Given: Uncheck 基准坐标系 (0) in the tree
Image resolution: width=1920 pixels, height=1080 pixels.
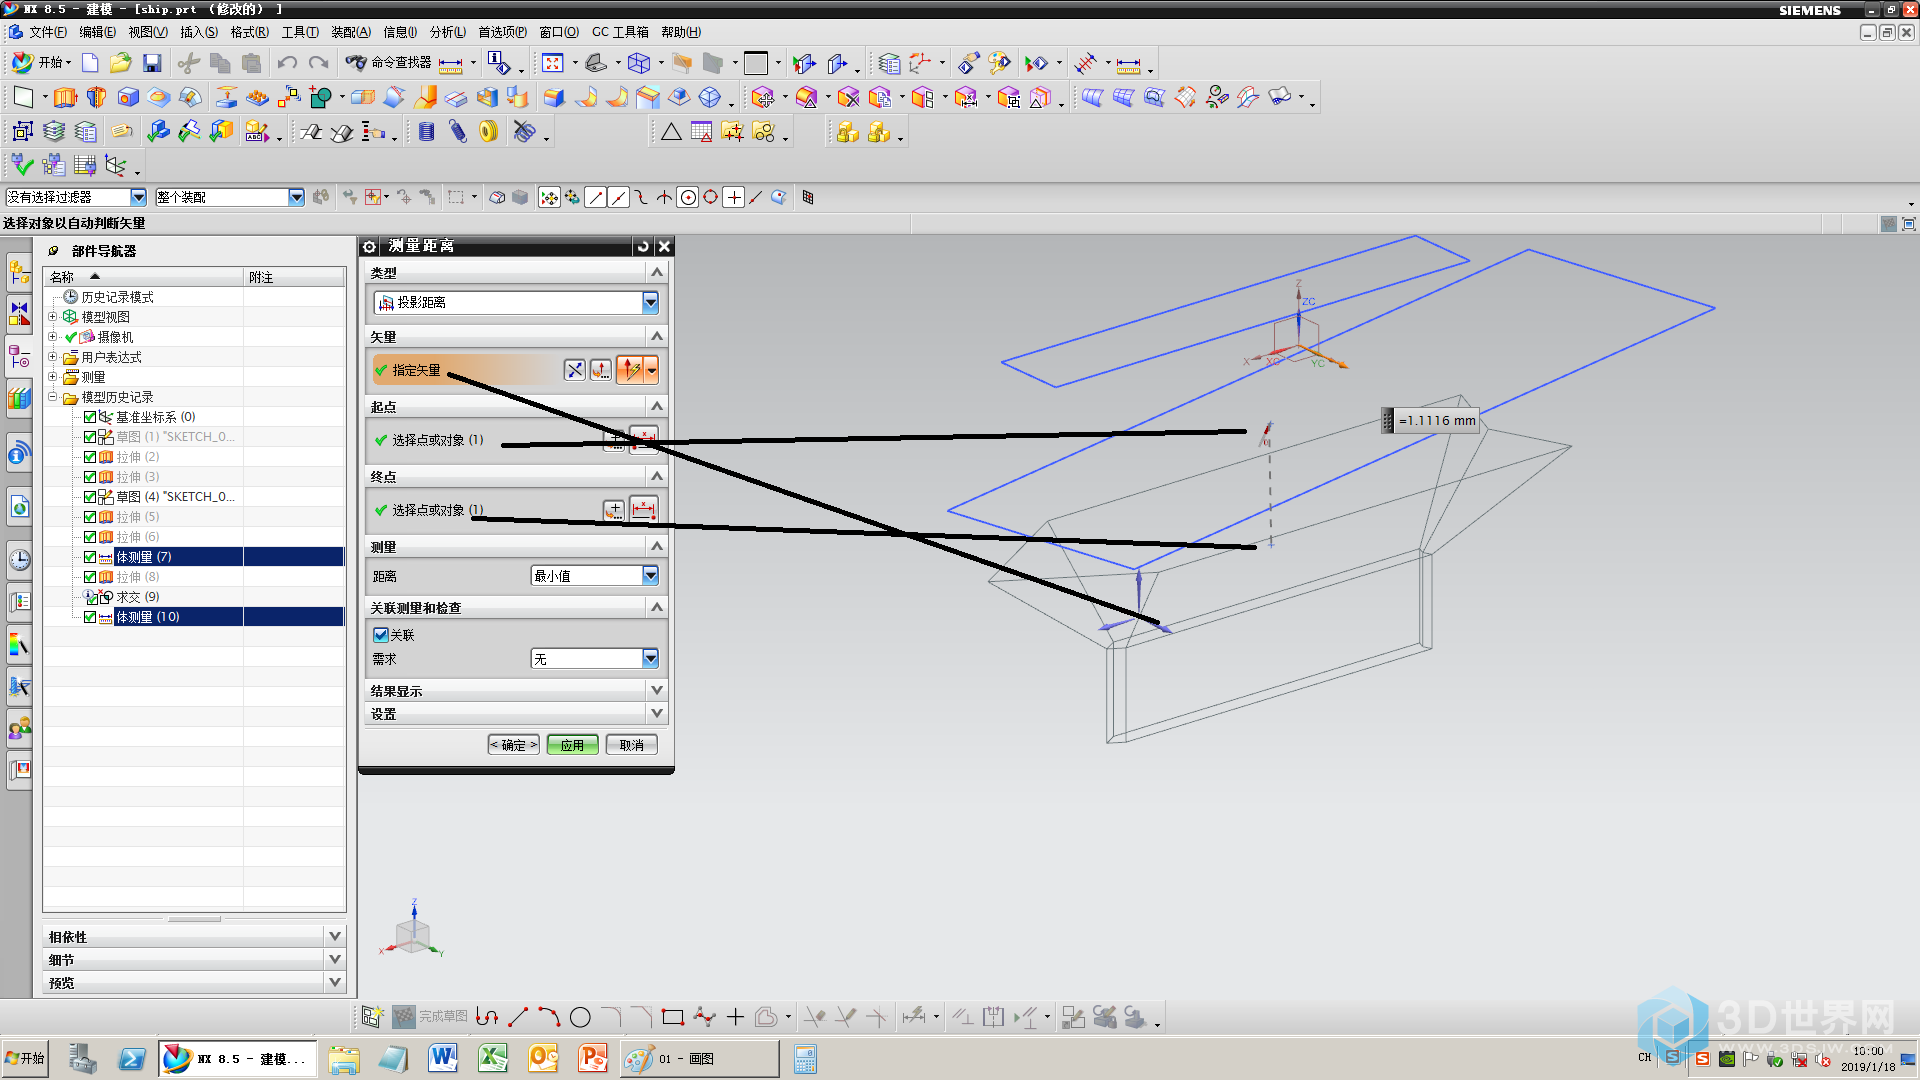Looking at the screenshot, I should pyautogui.click(x=90, y=417).
